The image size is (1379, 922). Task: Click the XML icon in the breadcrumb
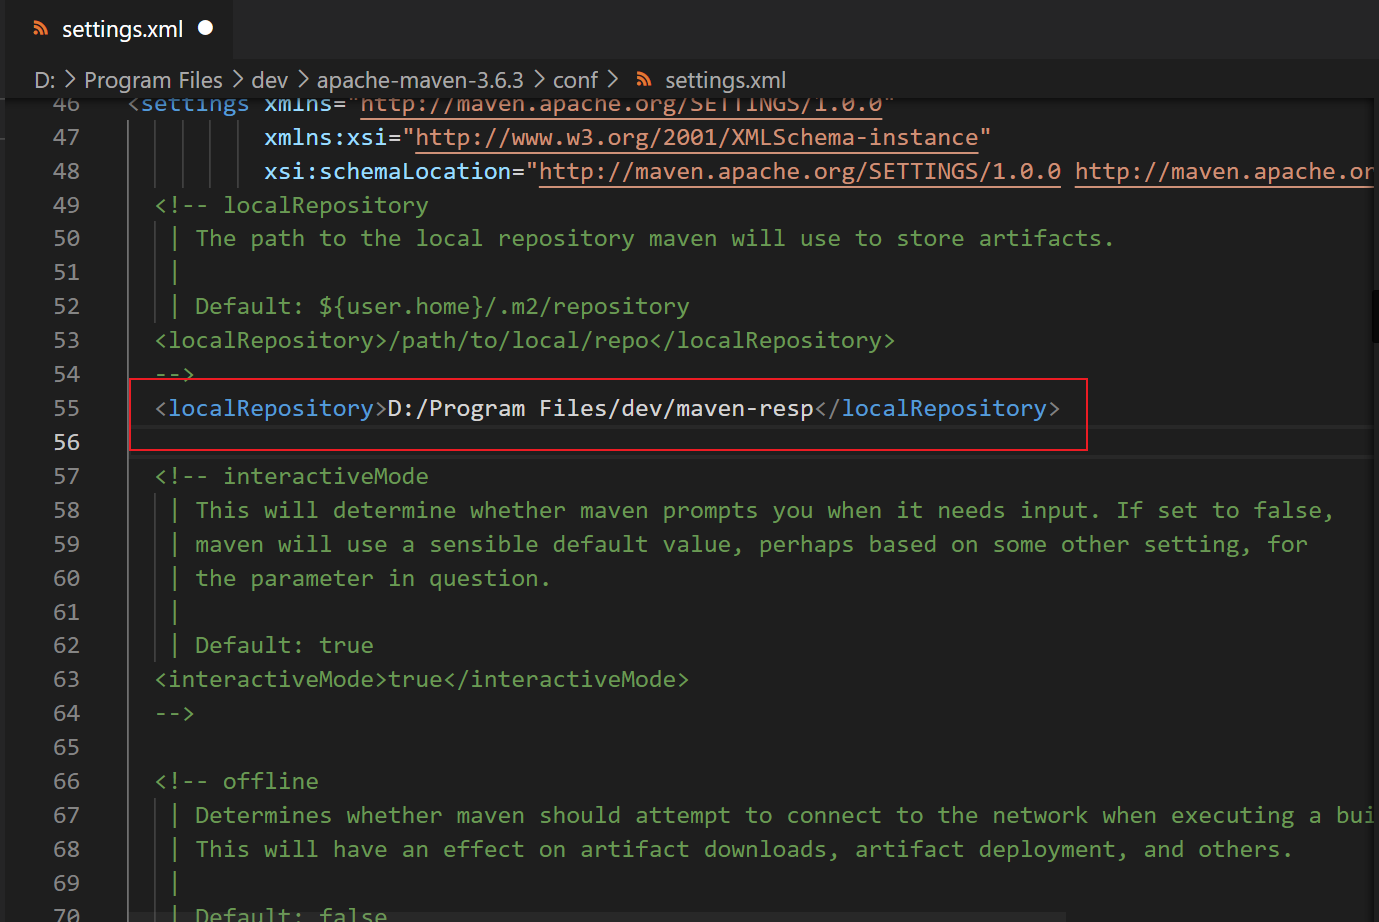(644, 80)
